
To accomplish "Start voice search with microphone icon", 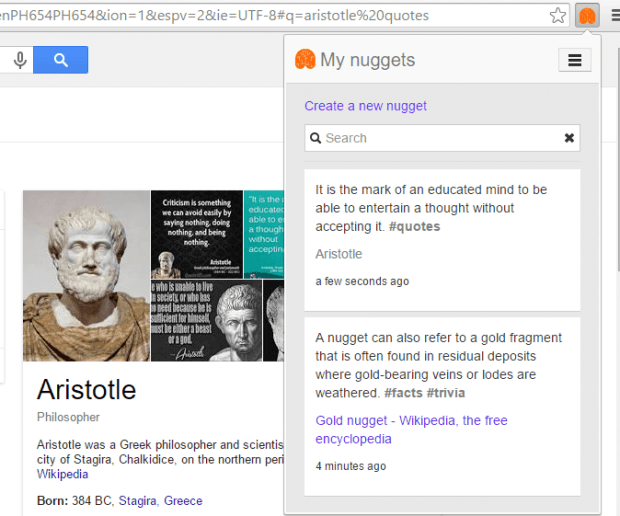I will tap(20, 60).
